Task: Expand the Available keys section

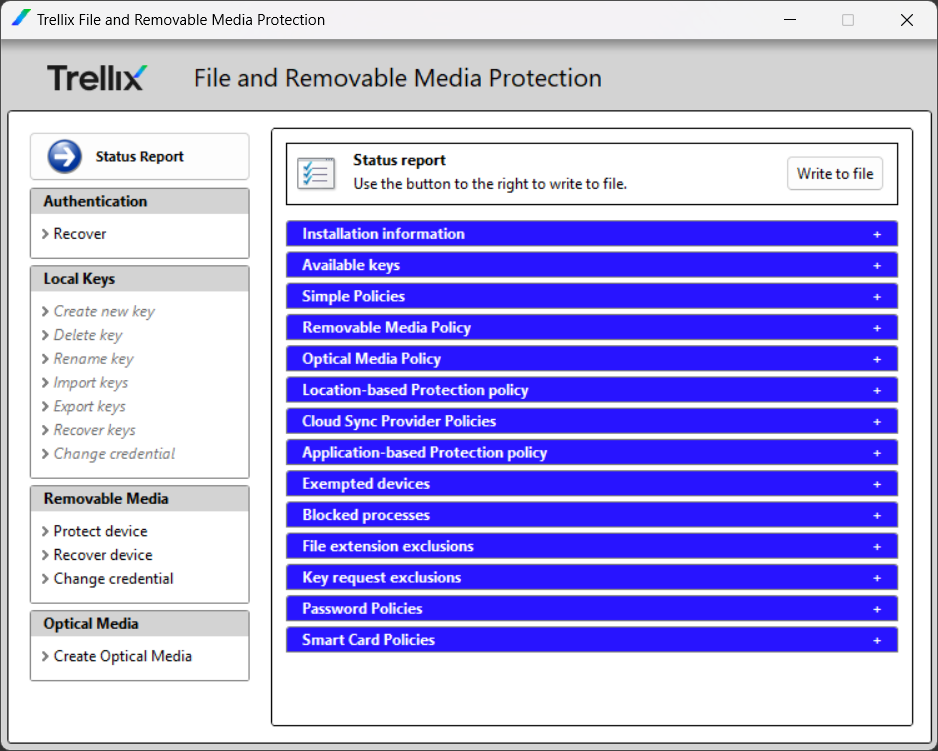Action: pos(592,265)
